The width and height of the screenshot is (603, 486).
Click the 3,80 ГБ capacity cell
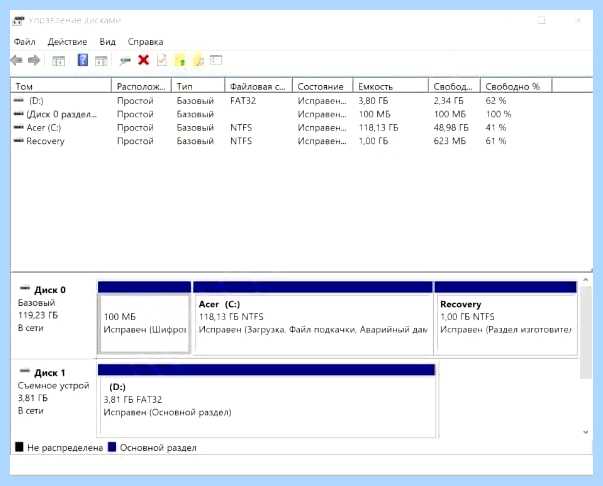(373, 101)
